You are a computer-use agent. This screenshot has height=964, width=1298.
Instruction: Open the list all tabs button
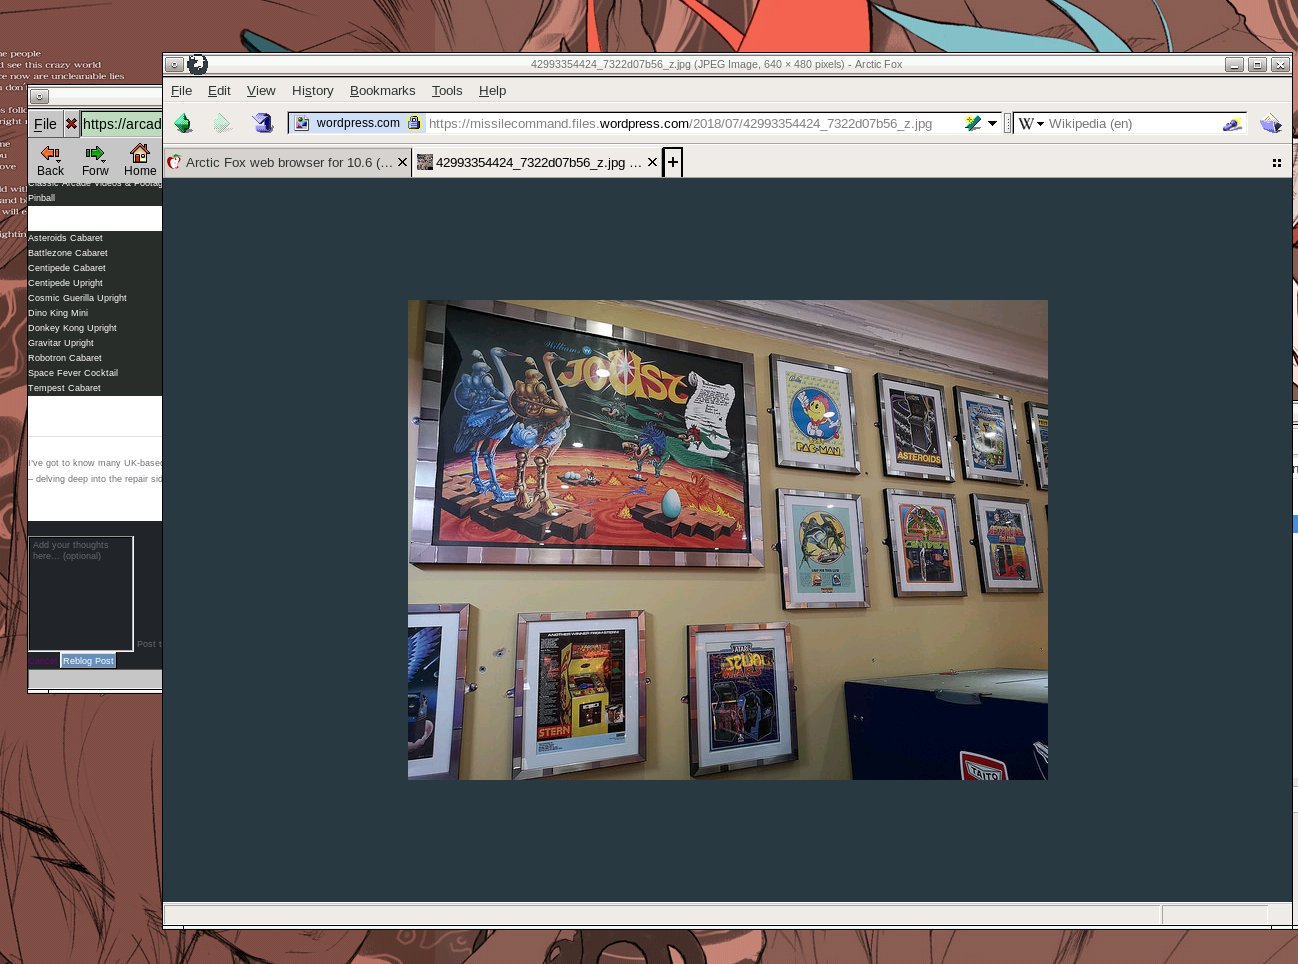coord(1277,163)
